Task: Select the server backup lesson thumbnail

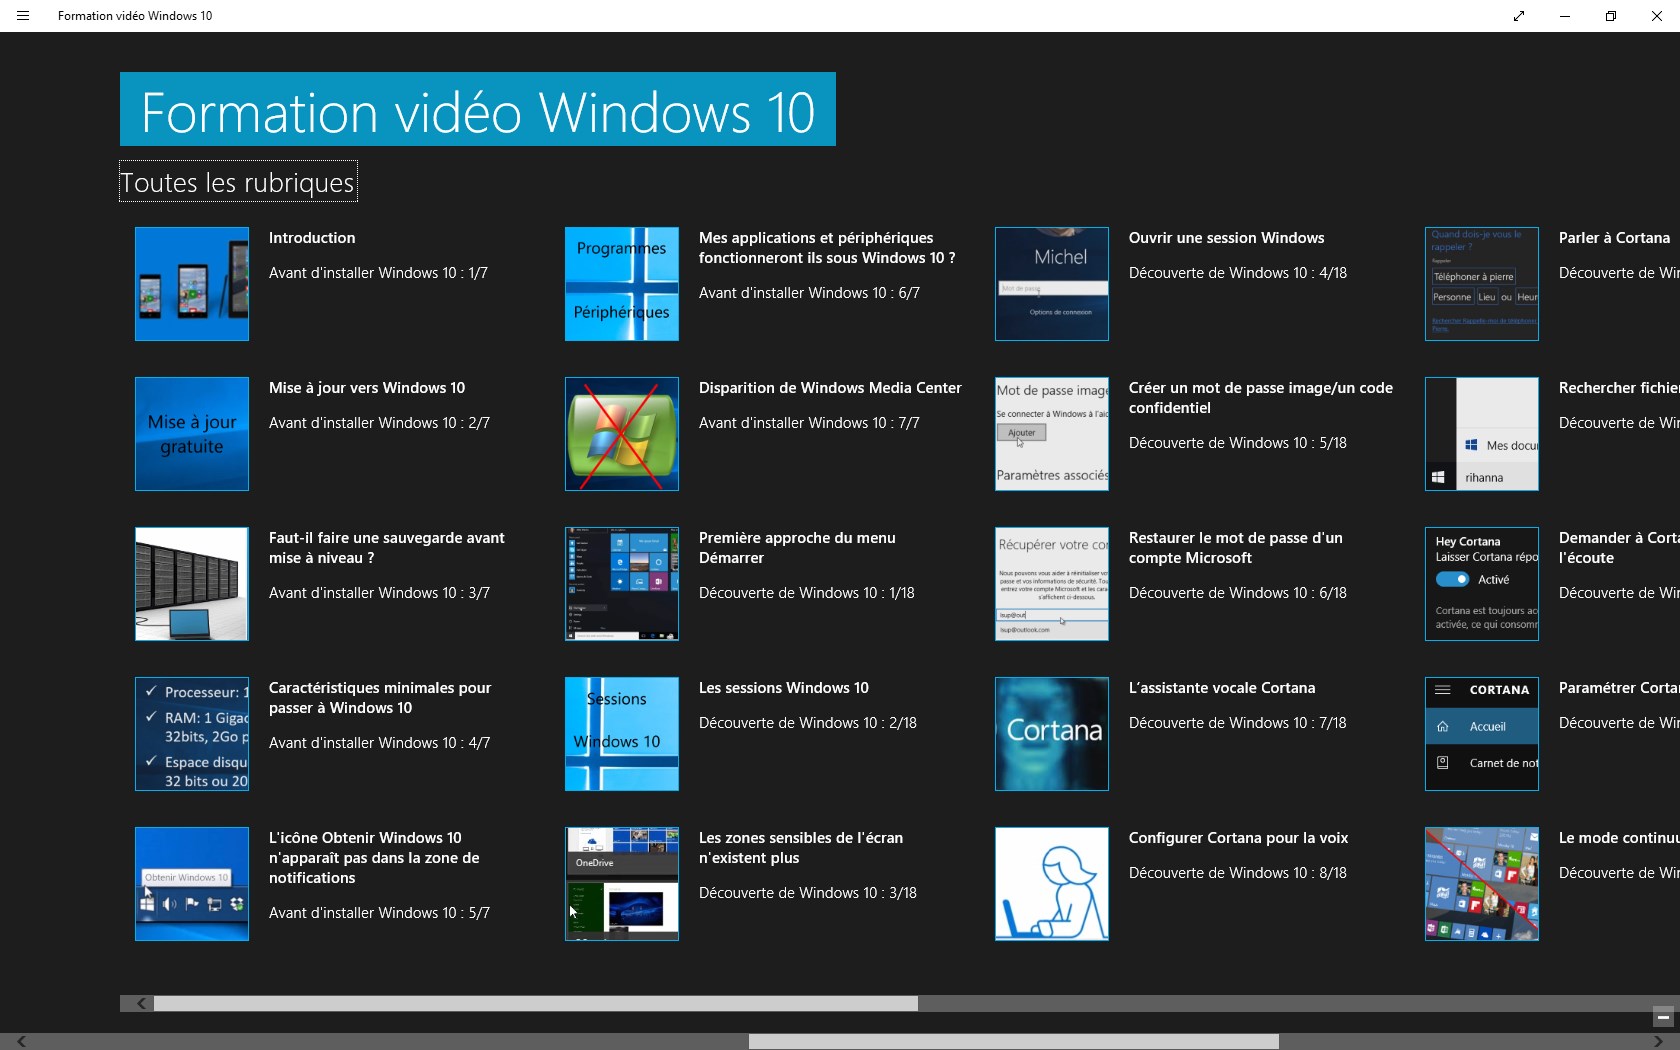Action: [192, 584]
